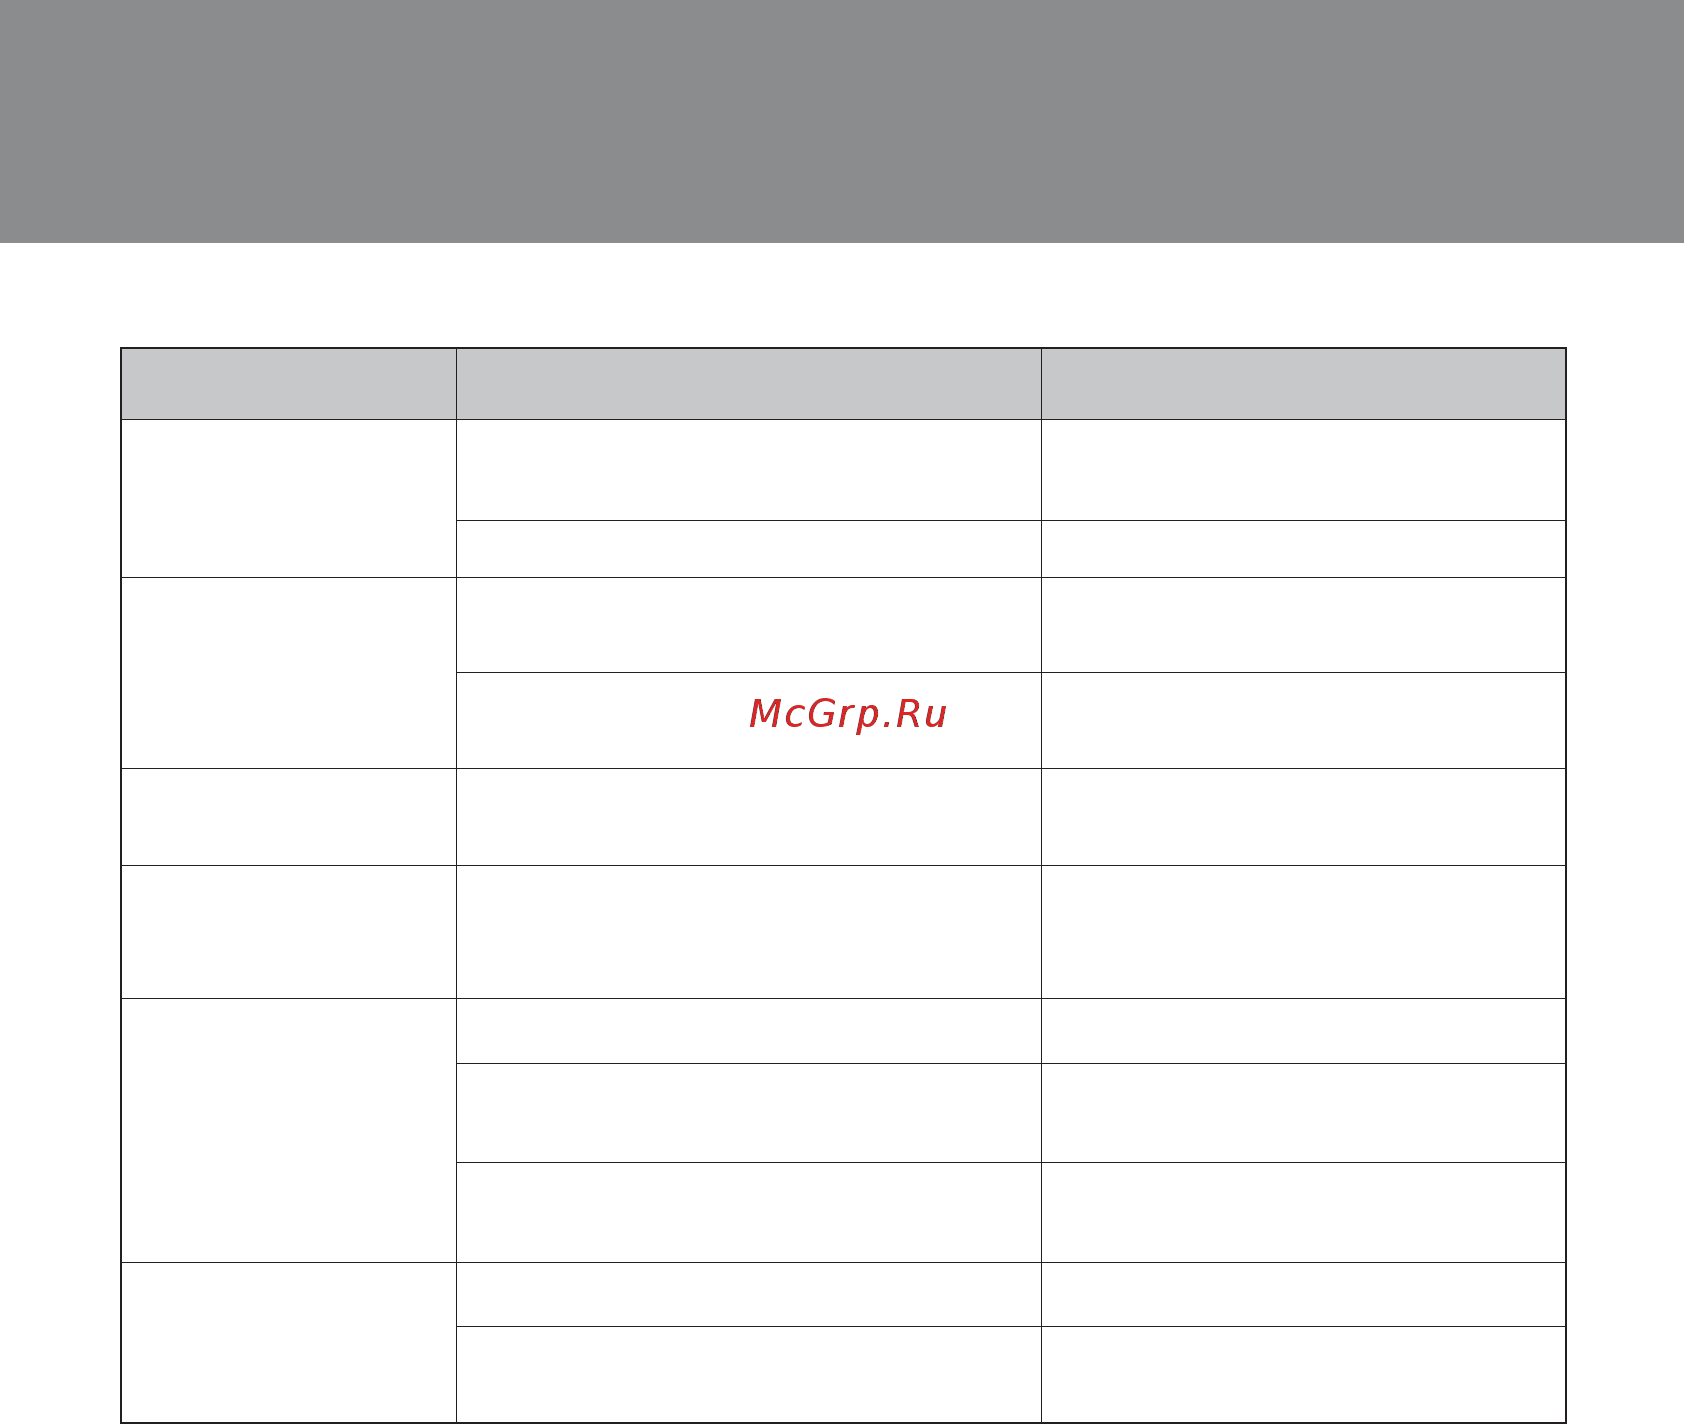Click the third-column cell beside the McGrp.Ru watermark
The image size is (1684, 1424).
click(x=1303, y=721)
